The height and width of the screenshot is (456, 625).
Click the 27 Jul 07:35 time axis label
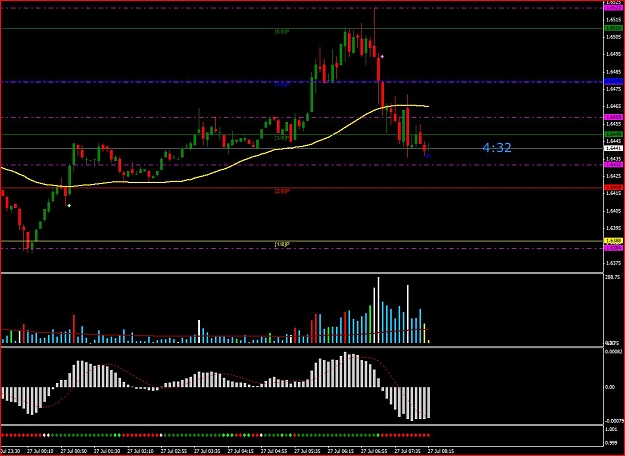(407, 451)
